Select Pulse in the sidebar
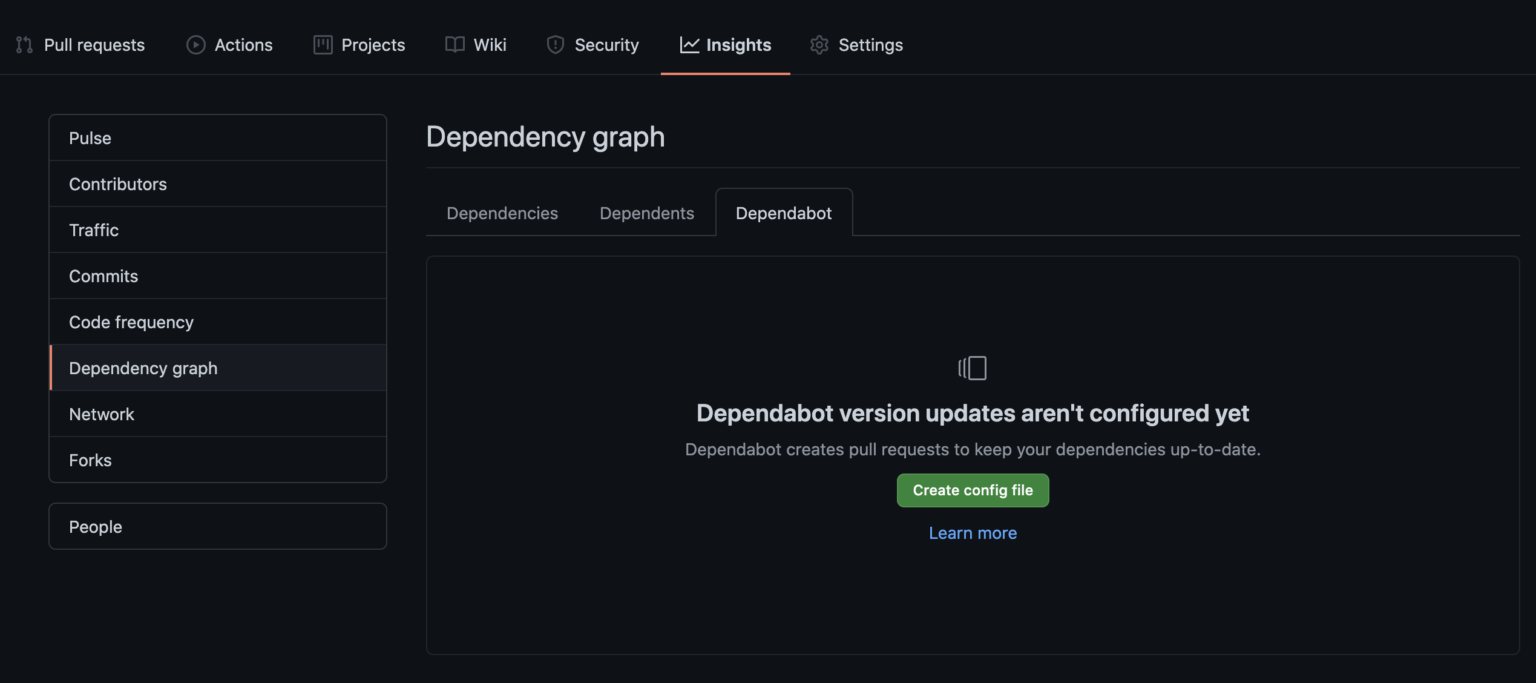The width and height of the screenshot is (1536, 683). 90,137
